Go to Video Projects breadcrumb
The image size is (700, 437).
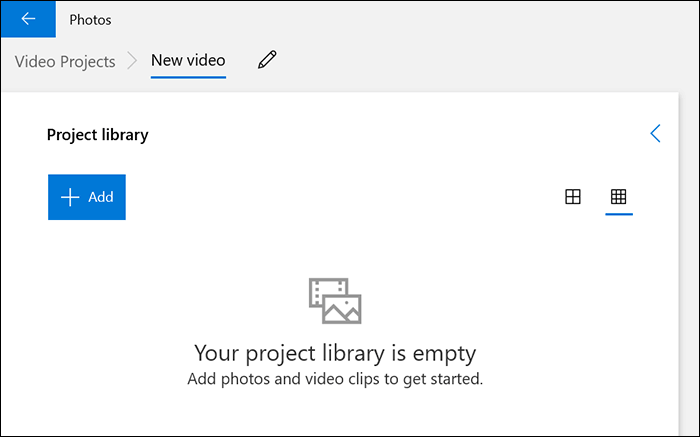click(x=65, y=61)
